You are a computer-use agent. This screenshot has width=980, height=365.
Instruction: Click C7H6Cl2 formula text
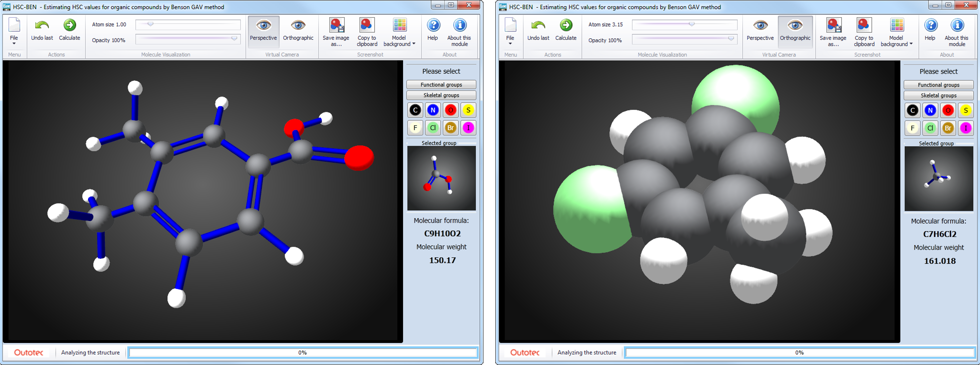(x=939, y=233)
